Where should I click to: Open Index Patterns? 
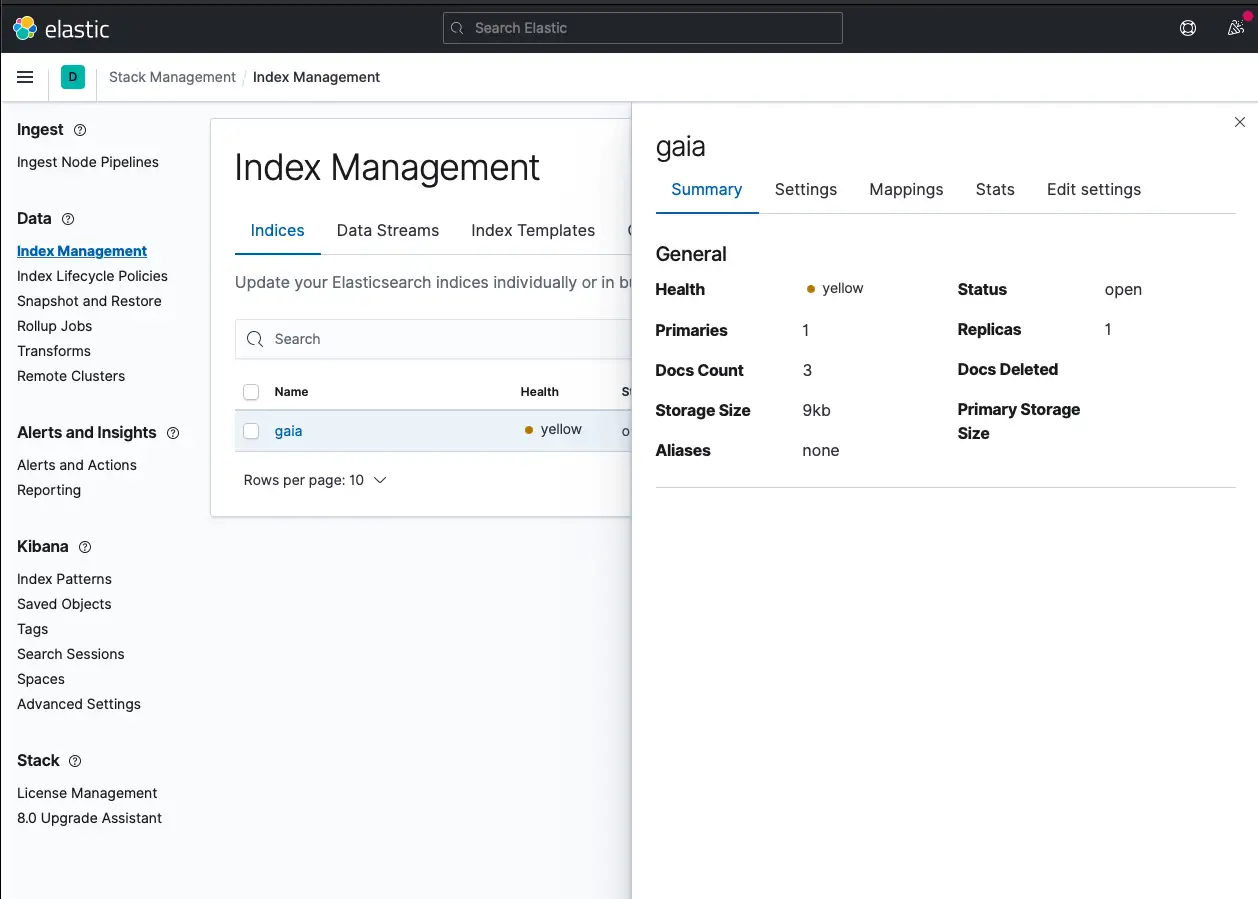64,579
